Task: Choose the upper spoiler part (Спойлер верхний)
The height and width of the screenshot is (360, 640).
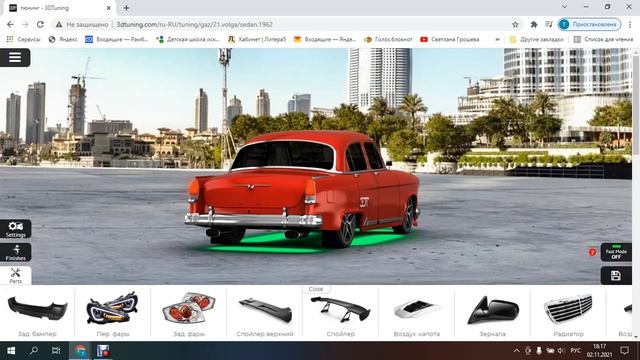Action: (264, 313)
